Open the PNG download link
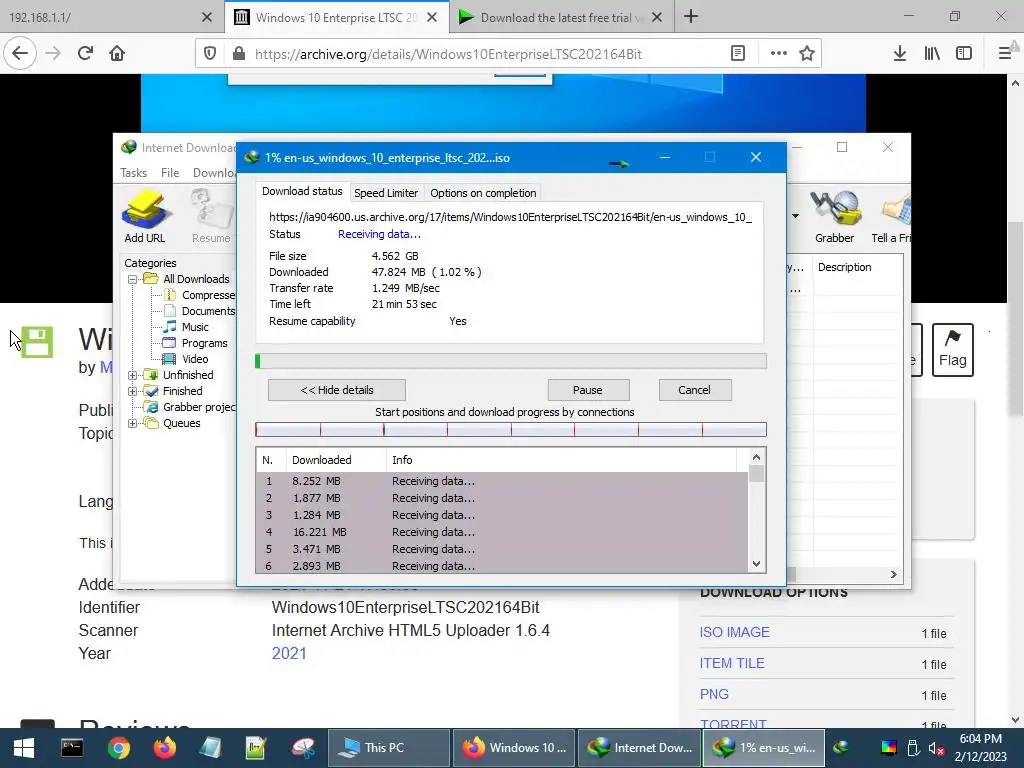This screenshot has height=768, width=1024. point(714,694)
